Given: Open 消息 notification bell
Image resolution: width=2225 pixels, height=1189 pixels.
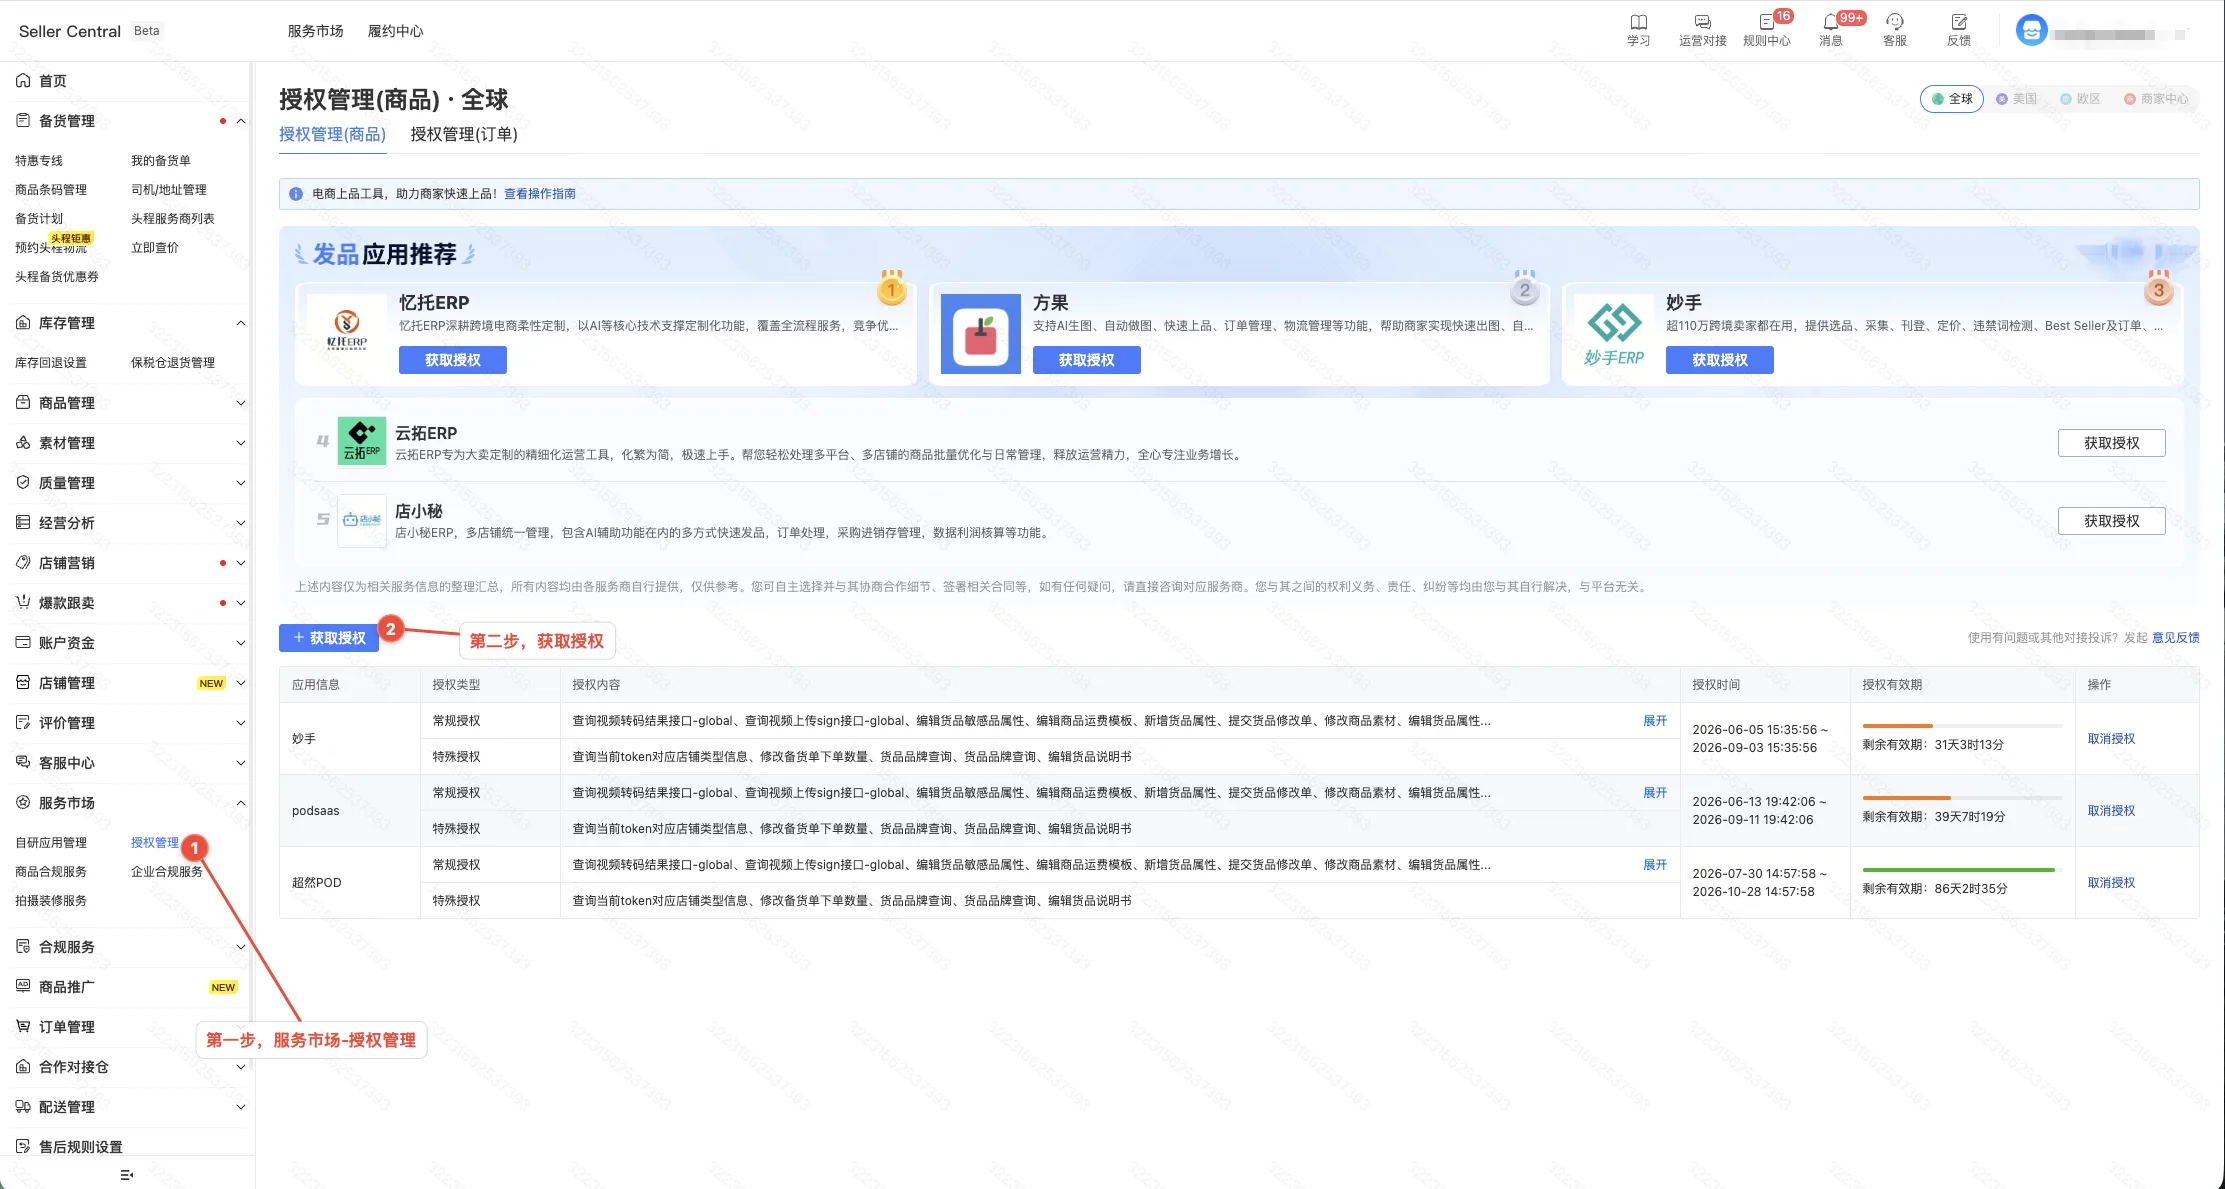Looking at the screenshot, I should 1830,22.
